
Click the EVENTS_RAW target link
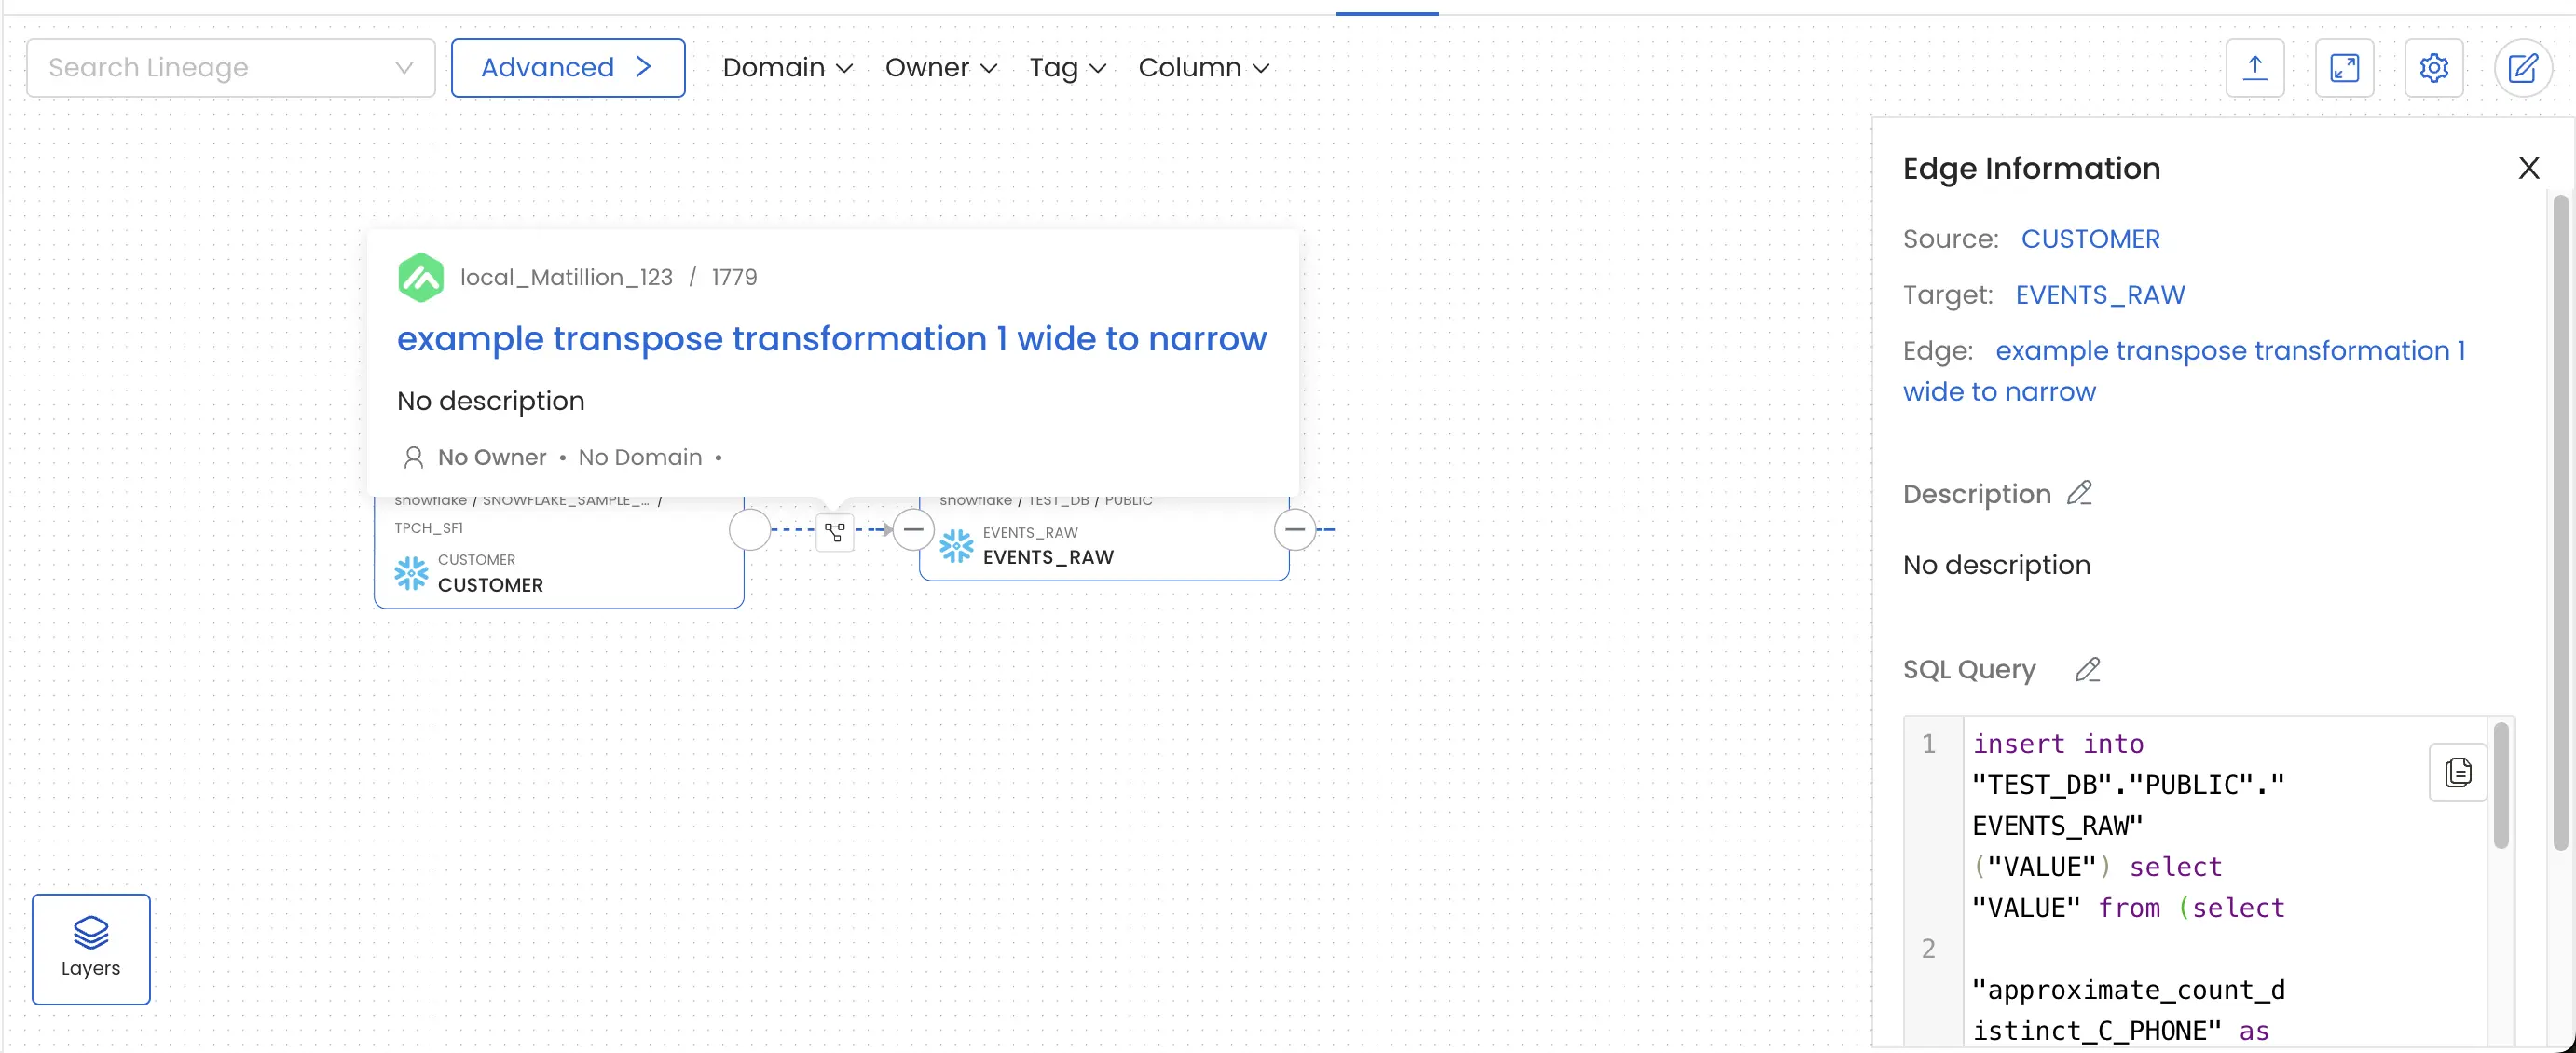tap(2102, 294)
